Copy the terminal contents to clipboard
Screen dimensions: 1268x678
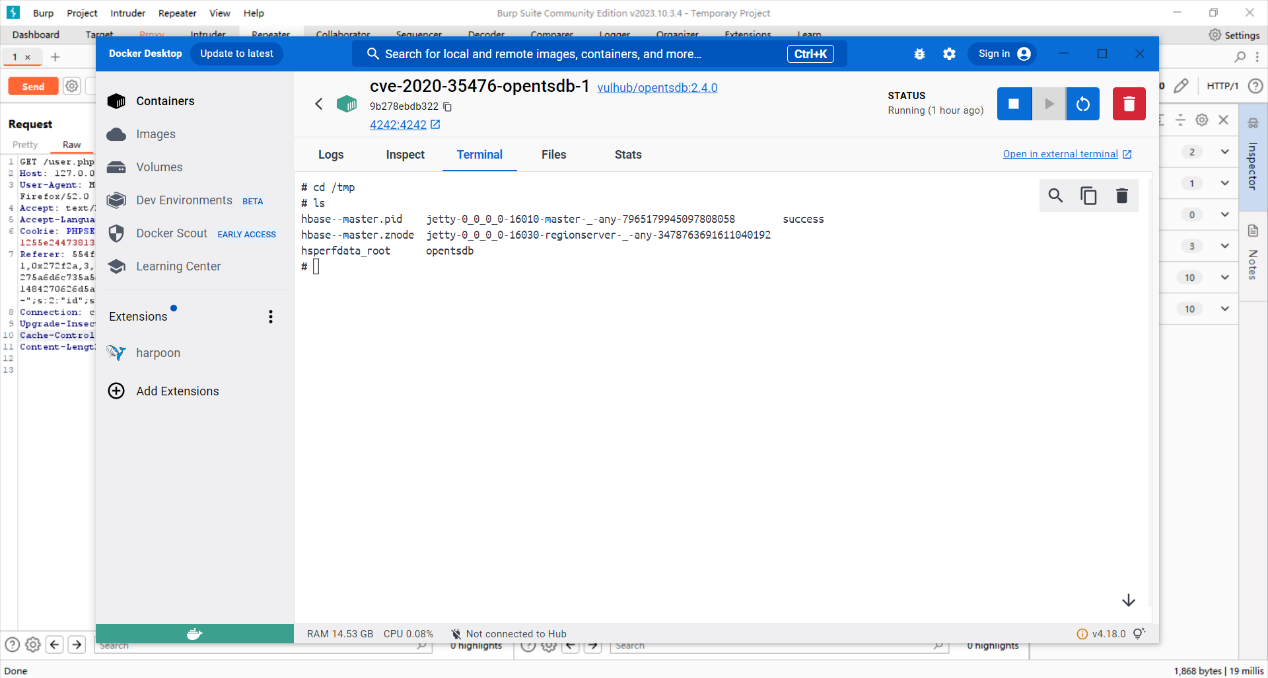pyautogui.click(x=1089, y=196)
